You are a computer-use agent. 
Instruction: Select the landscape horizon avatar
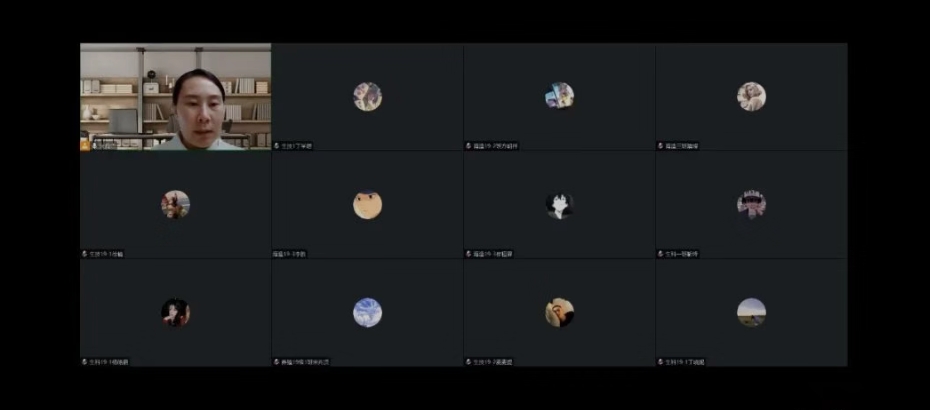click(x=751, y=313)
